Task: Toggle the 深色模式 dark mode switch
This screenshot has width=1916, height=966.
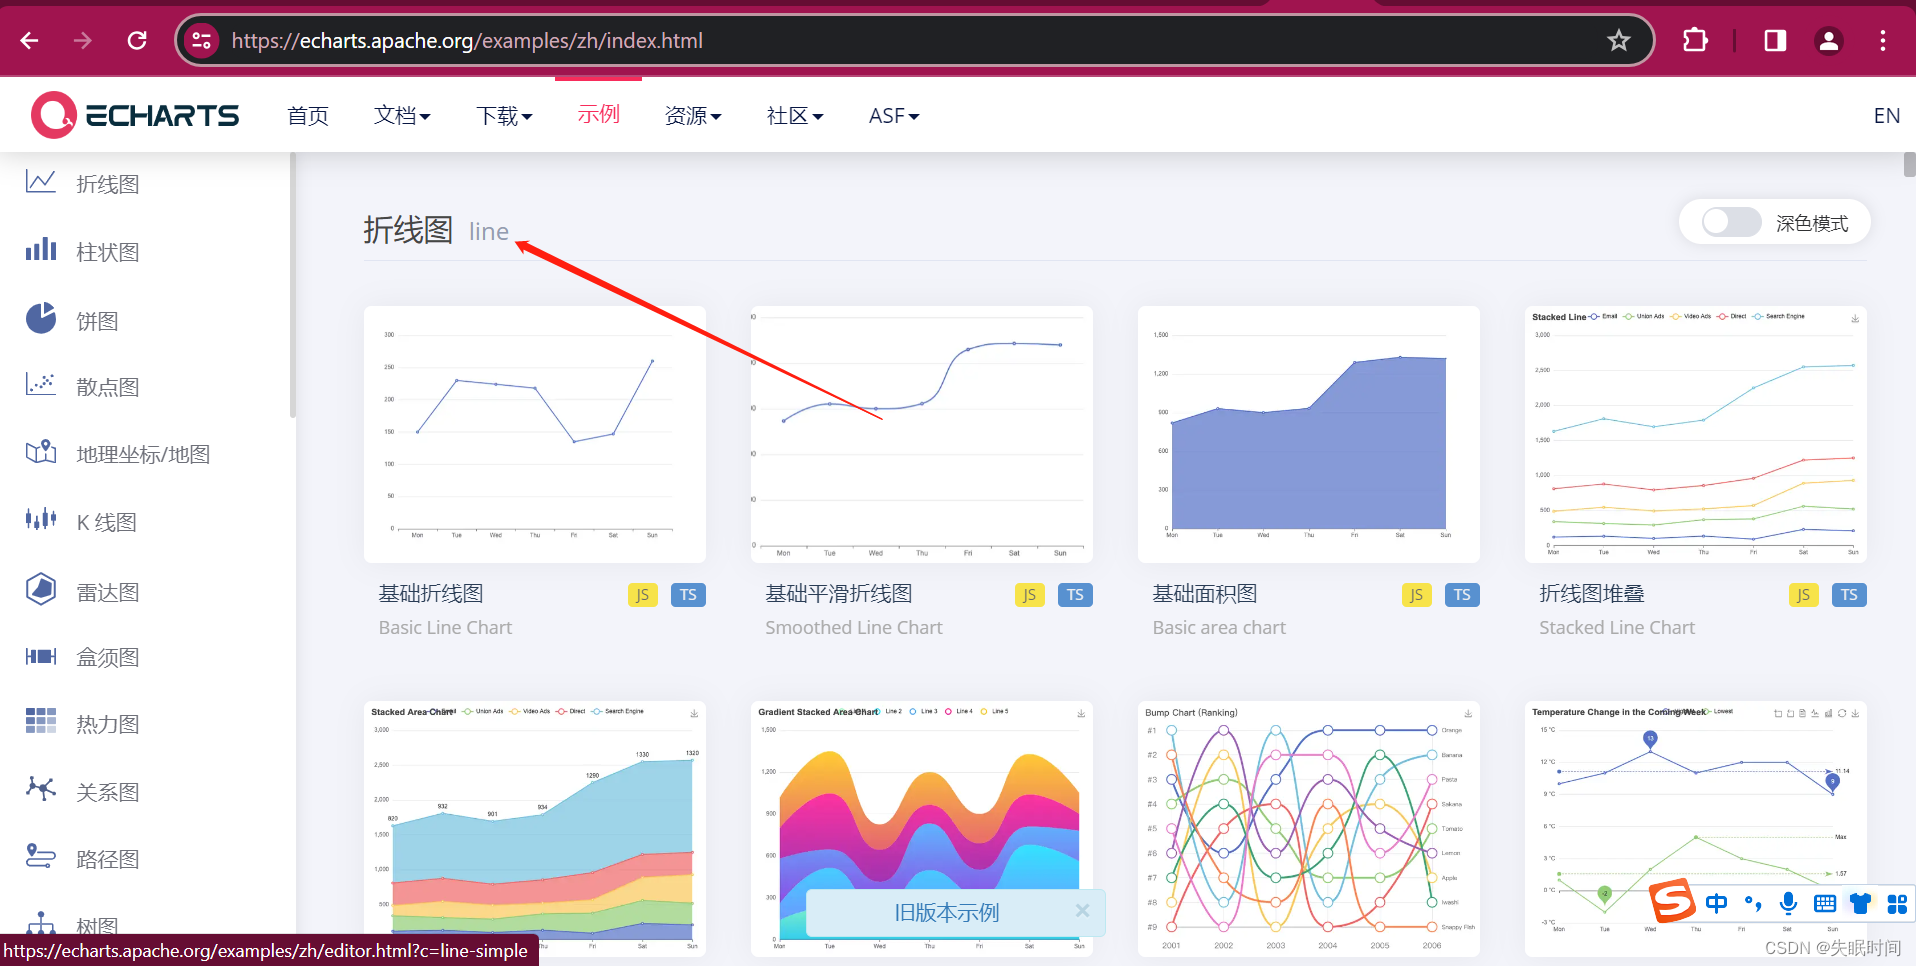Action: [x=1732, y=222]
